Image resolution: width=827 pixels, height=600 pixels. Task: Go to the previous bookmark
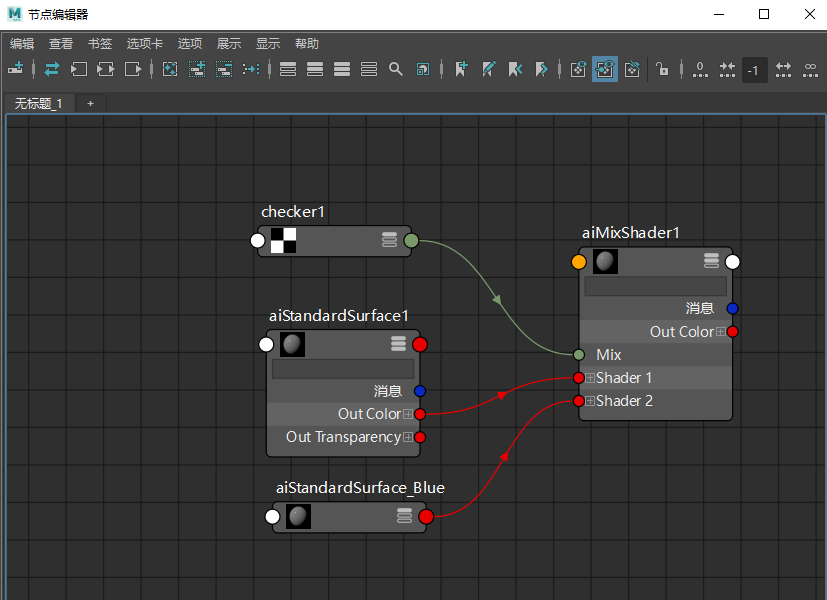(515, 69)
